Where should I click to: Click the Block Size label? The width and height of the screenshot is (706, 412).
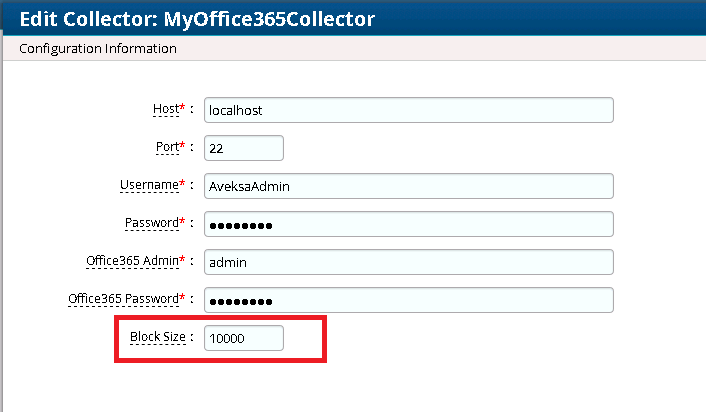click(x=156, y=336)
